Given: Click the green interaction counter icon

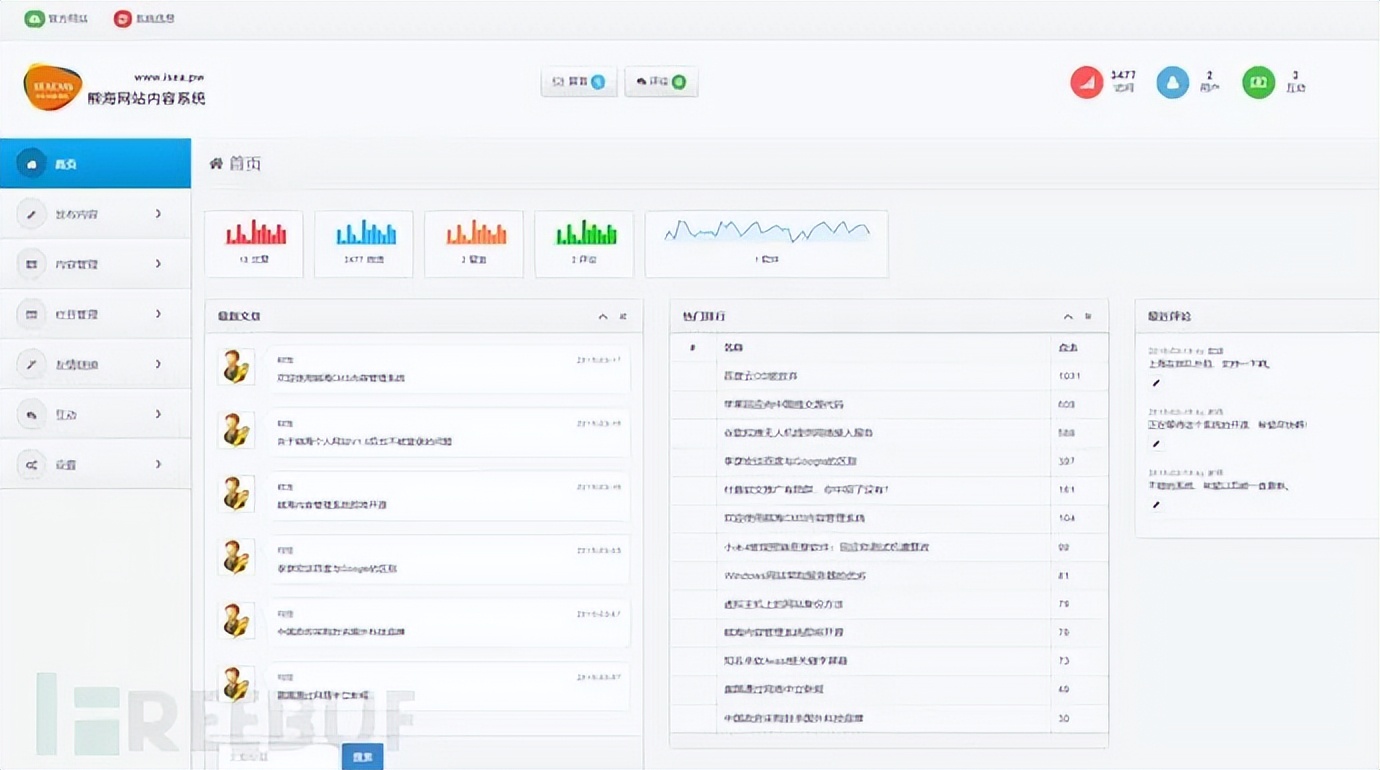Looking at the screenshot, I should tap(1258, 83).
